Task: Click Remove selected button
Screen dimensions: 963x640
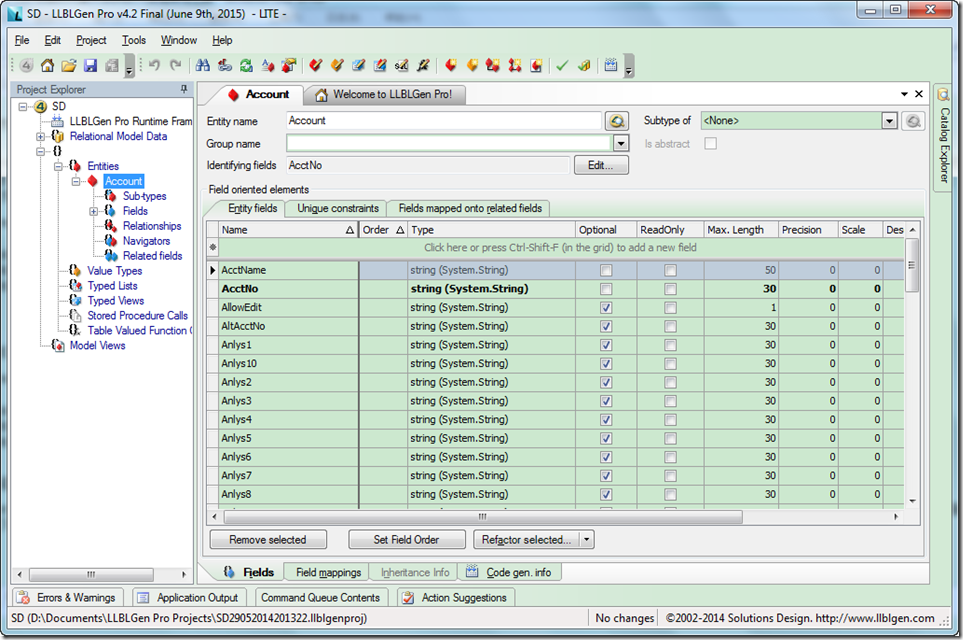Action: (268, 540)
